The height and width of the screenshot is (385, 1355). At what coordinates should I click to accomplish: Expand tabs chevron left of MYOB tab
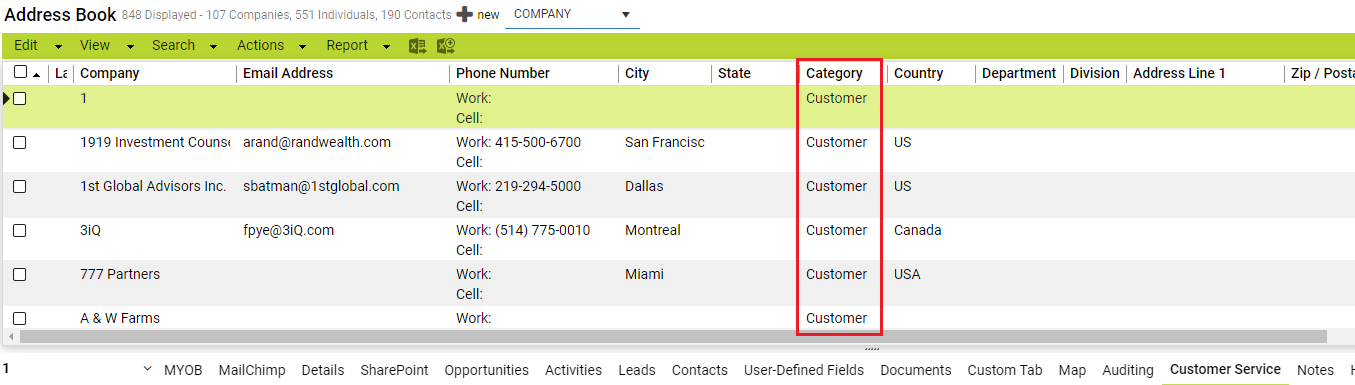point(148,370)
